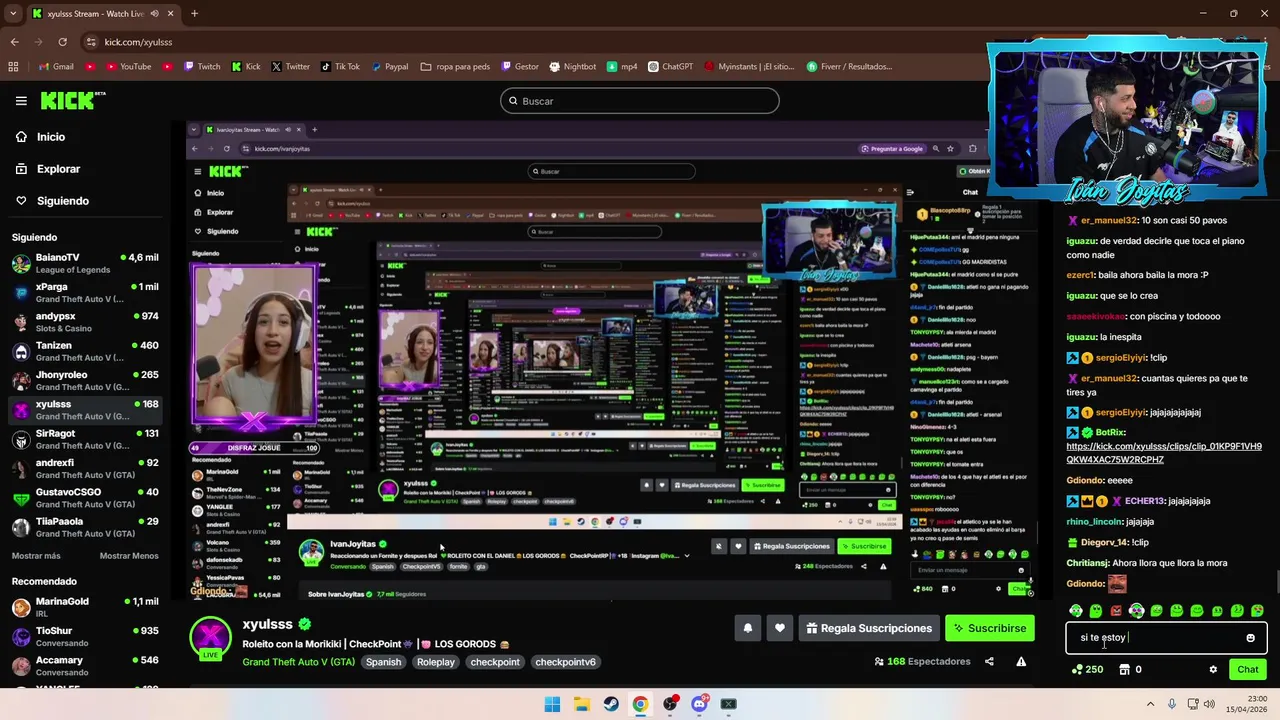Open Gmail bookmark

tap(56, 67)
